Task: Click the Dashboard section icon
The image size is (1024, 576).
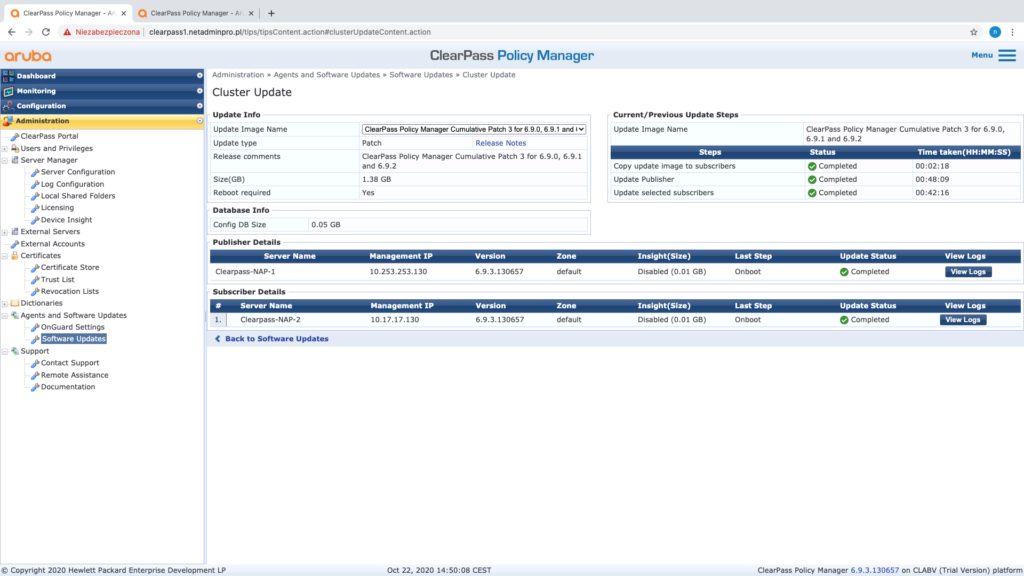Action: 9,76
